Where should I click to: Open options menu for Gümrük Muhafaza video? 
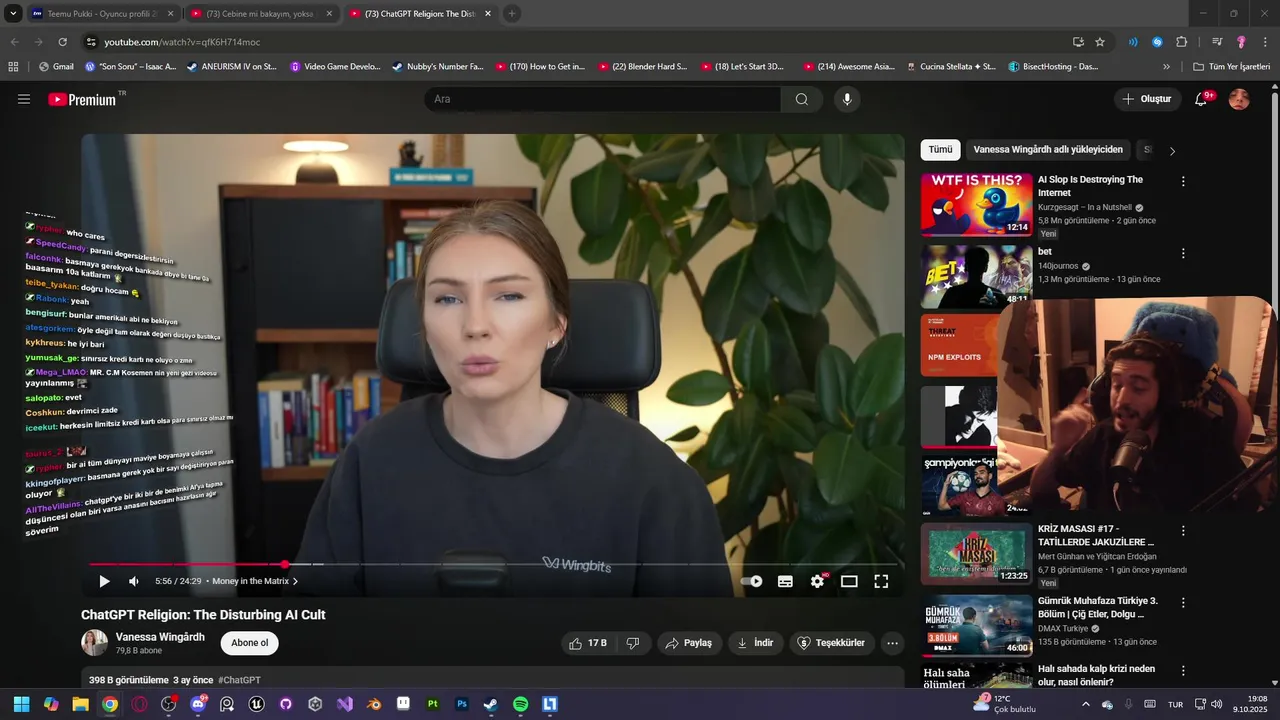click(1183, 603)
